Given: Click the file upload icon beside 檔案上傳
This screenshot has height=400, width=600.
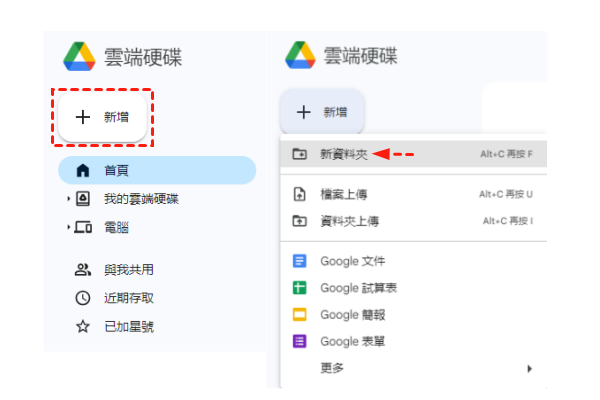Looking at the screenshot, I should point(300,194).
